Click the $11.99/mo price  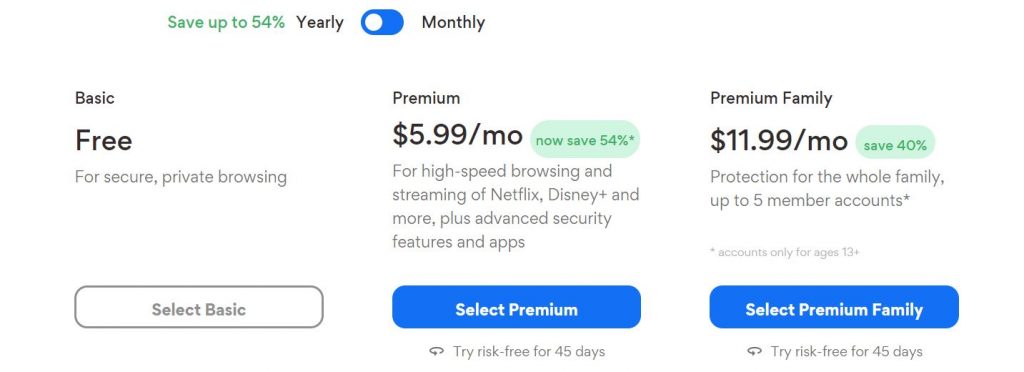click(x=778, y=140)
